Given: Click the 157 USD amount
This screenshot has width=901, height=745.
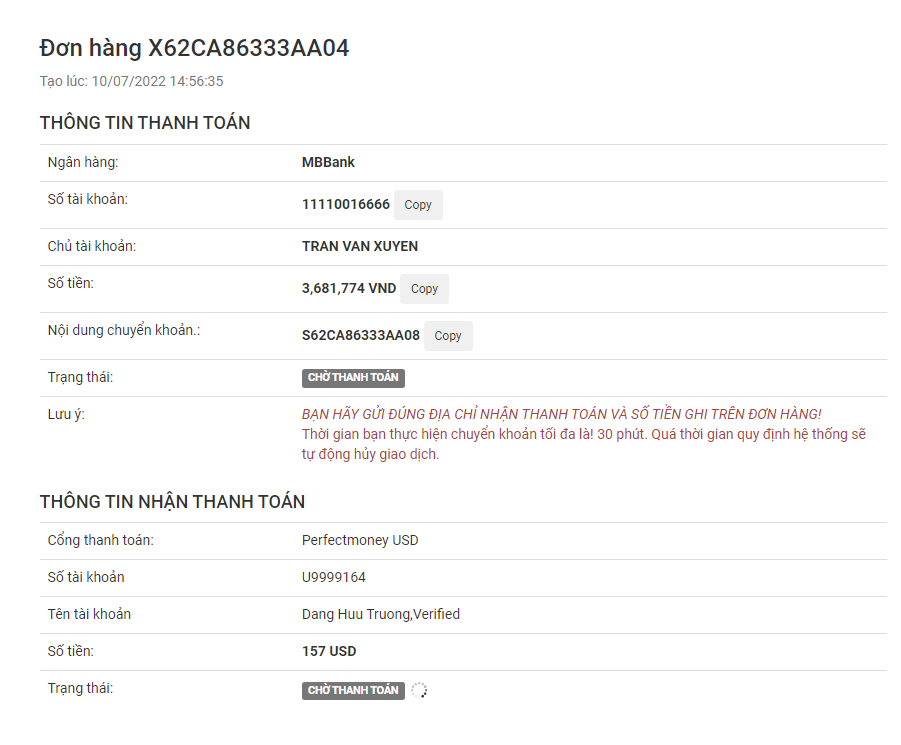Looking at the screenshot, I should point(329,651).
